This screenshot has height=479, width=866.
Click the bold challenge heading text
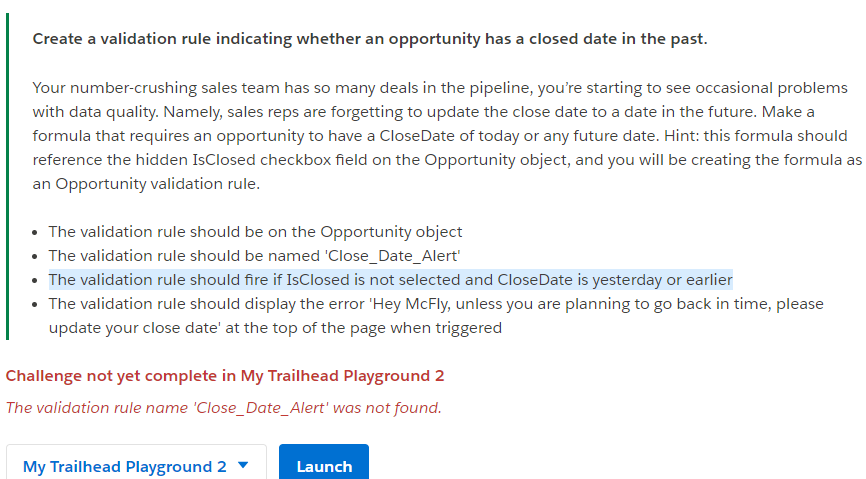[369, 39]
